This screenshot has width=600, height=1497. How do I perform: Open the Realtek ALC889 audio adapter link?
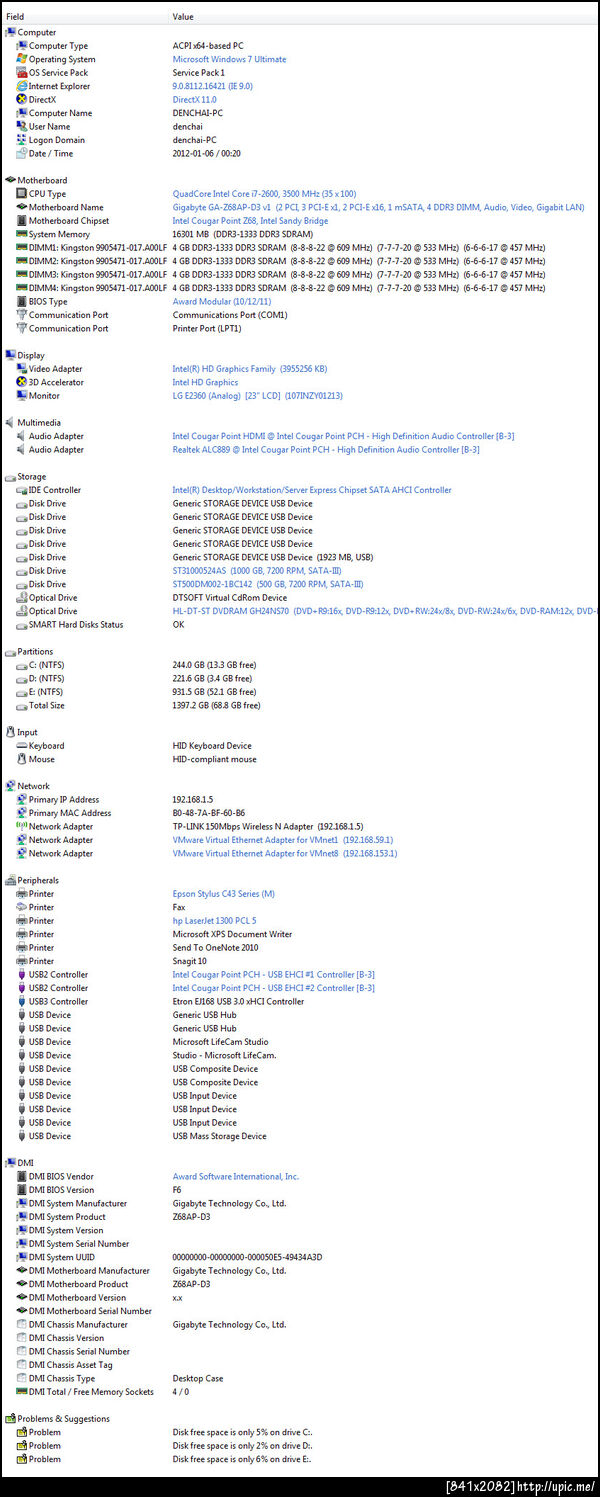tap(326, 450)
